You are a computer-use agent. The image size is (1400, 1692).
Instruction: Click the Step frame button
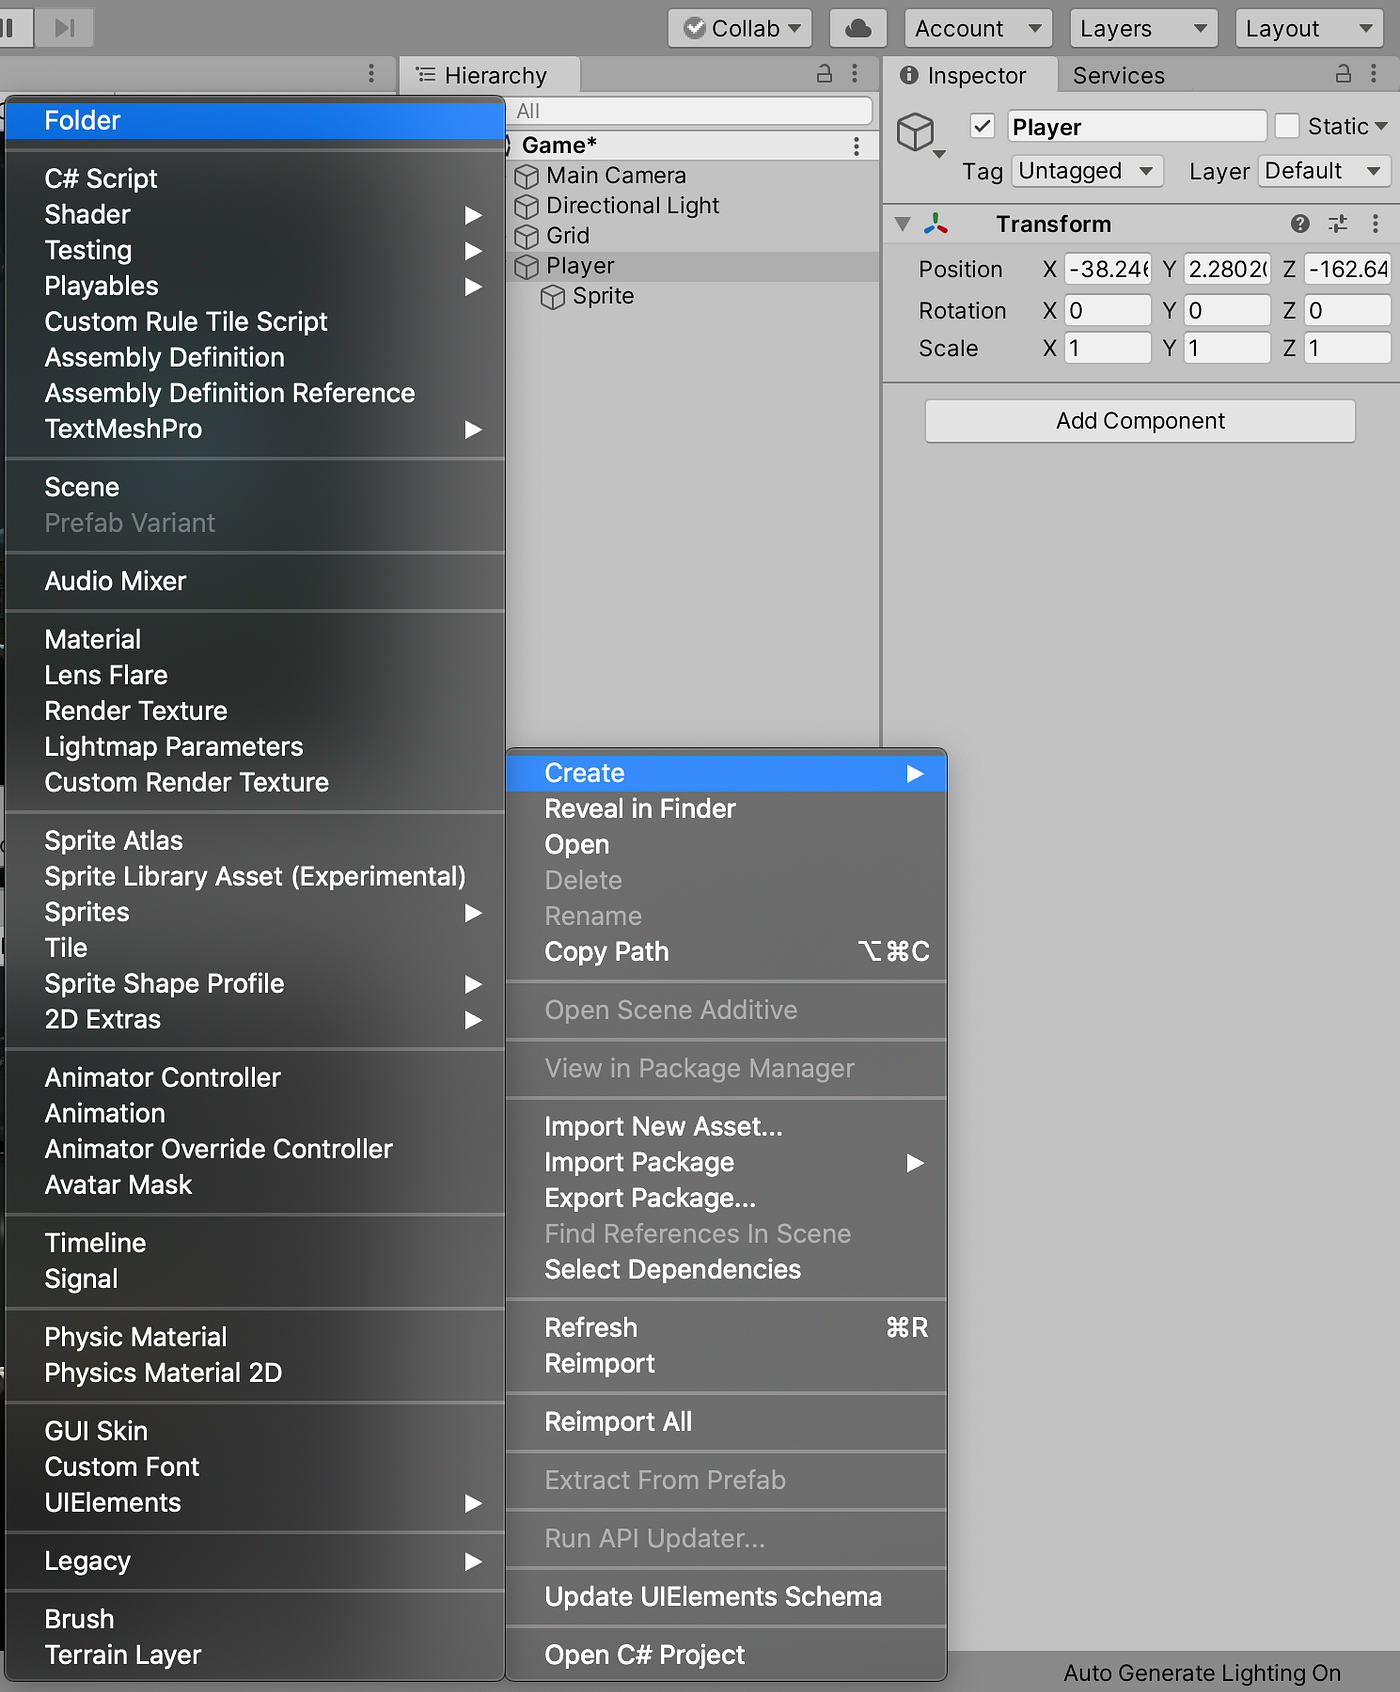tap(65, 28)
